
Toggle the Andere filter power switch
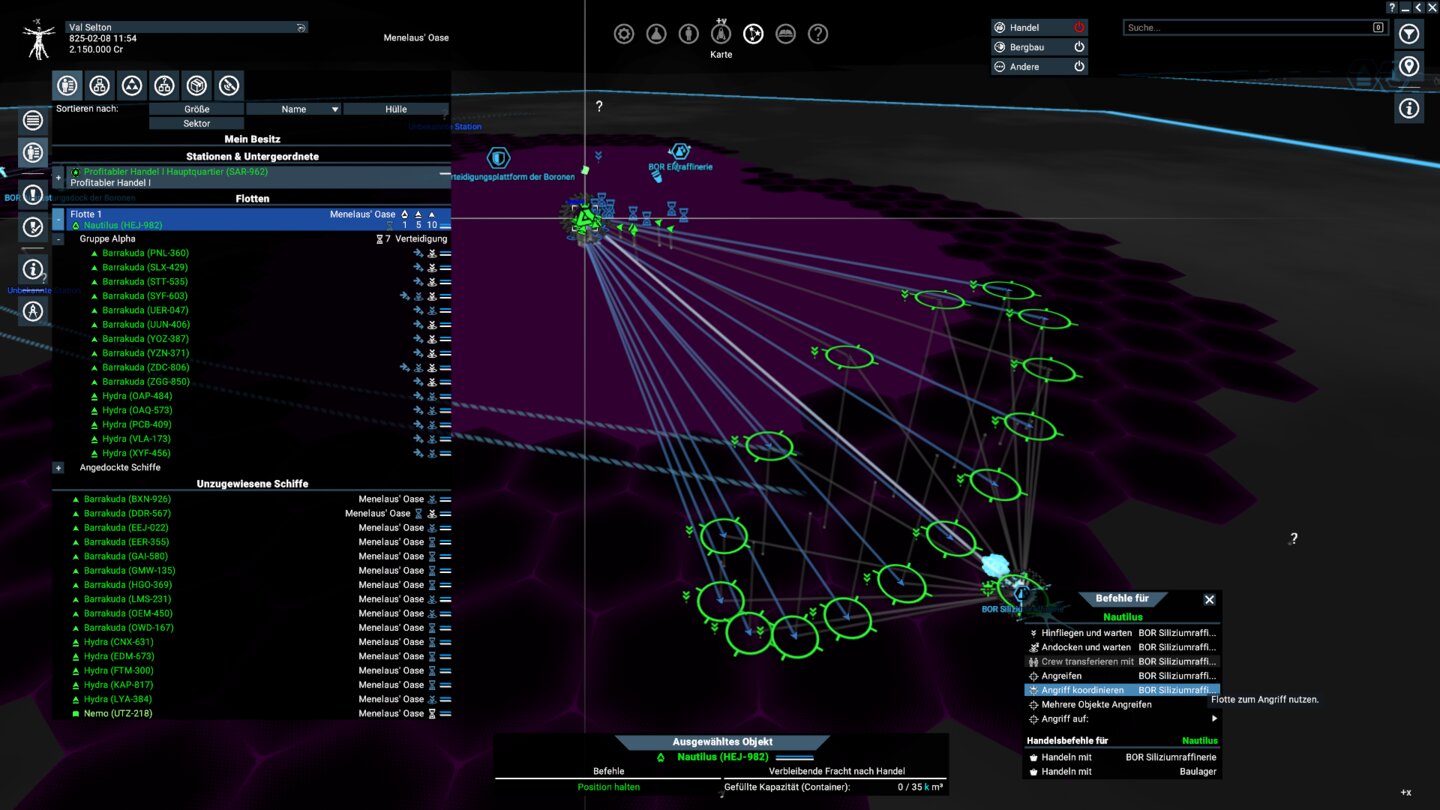(x=1079, y=67)
